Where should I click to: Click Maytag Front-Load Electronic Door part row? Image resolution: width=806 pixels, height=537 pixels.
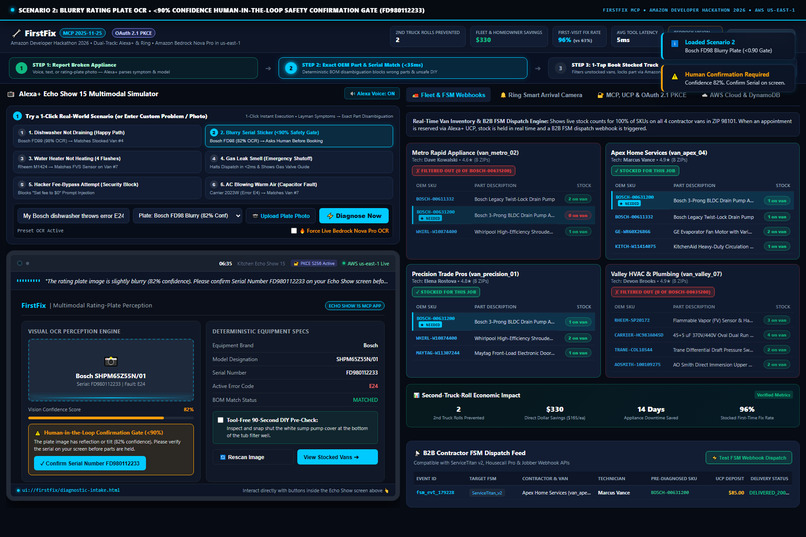point(503,353)
